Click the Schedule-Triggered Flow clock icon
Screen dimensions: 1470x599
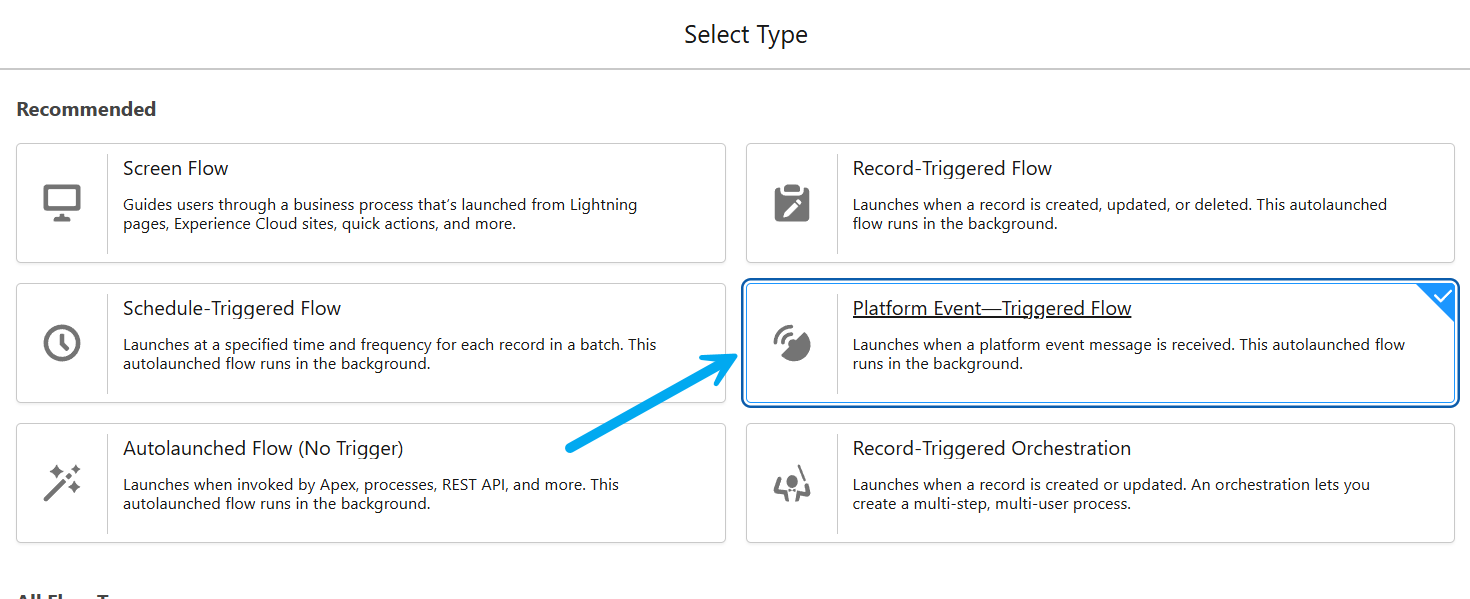[62, 343]
